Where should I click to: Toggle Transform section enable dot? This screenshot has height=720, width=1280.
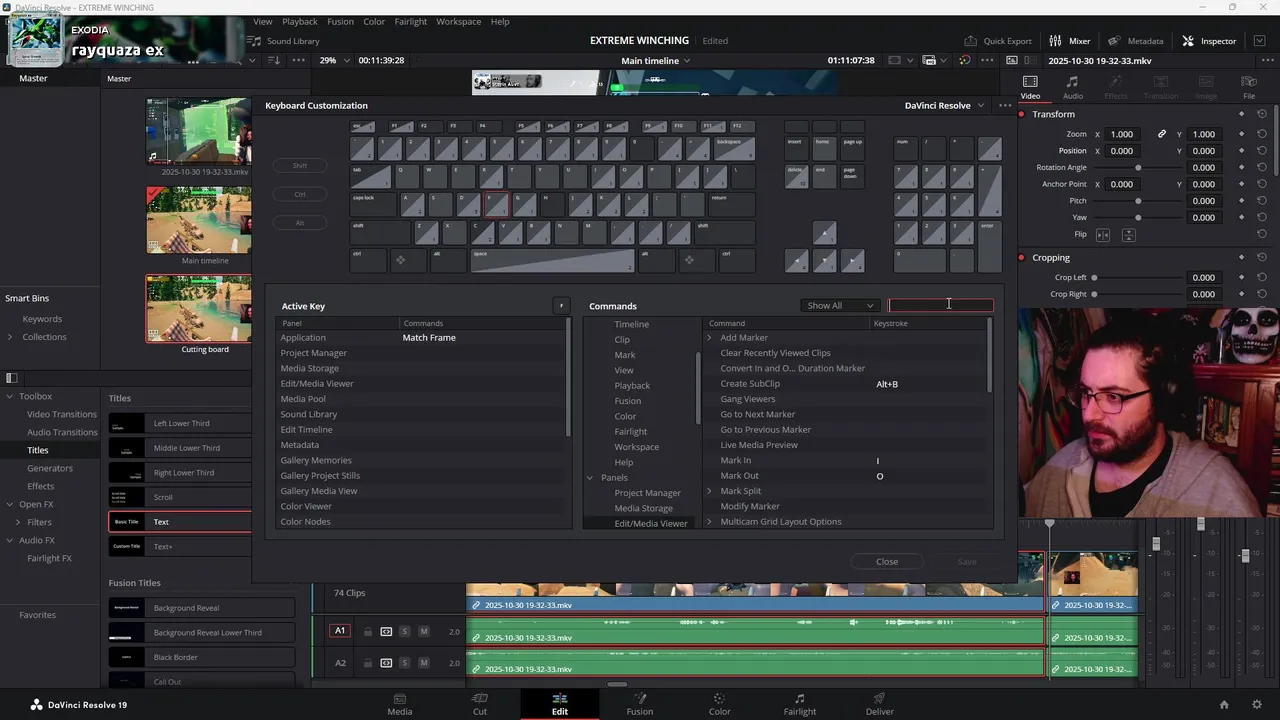1022,114
